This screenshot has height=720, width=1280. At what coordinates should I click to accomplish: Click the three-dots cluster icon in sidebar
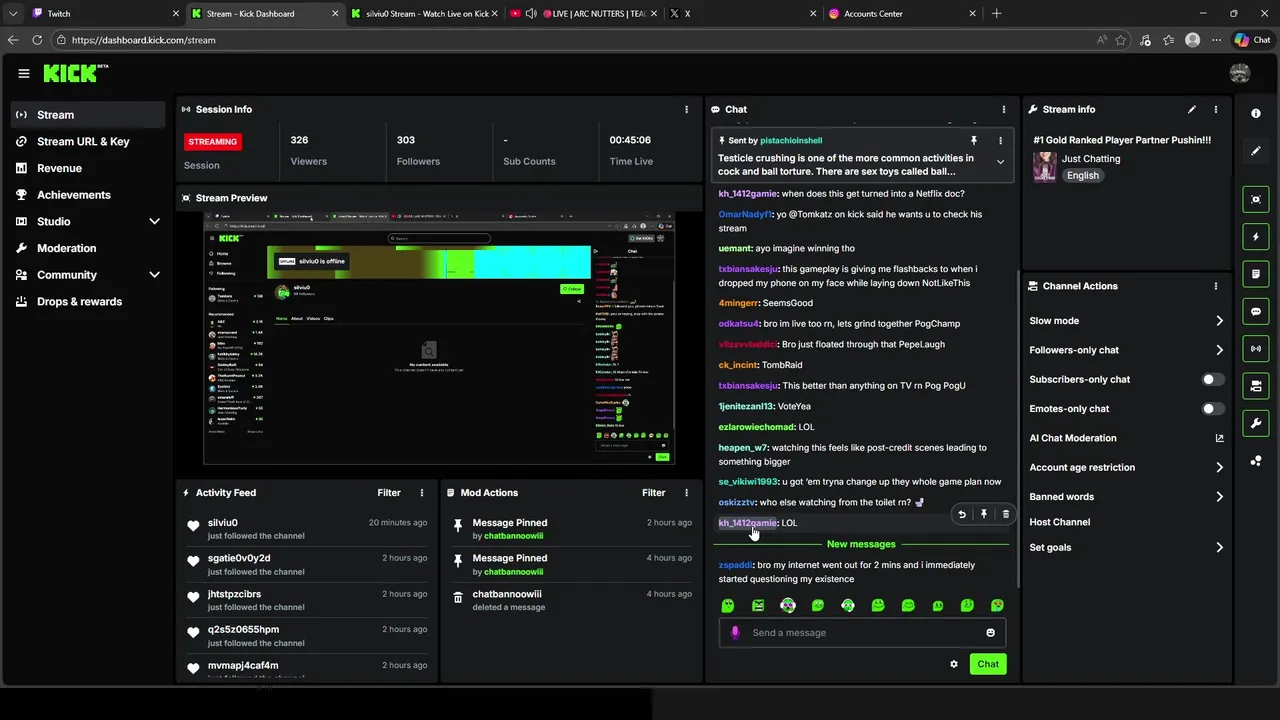tap(1256, 461)
